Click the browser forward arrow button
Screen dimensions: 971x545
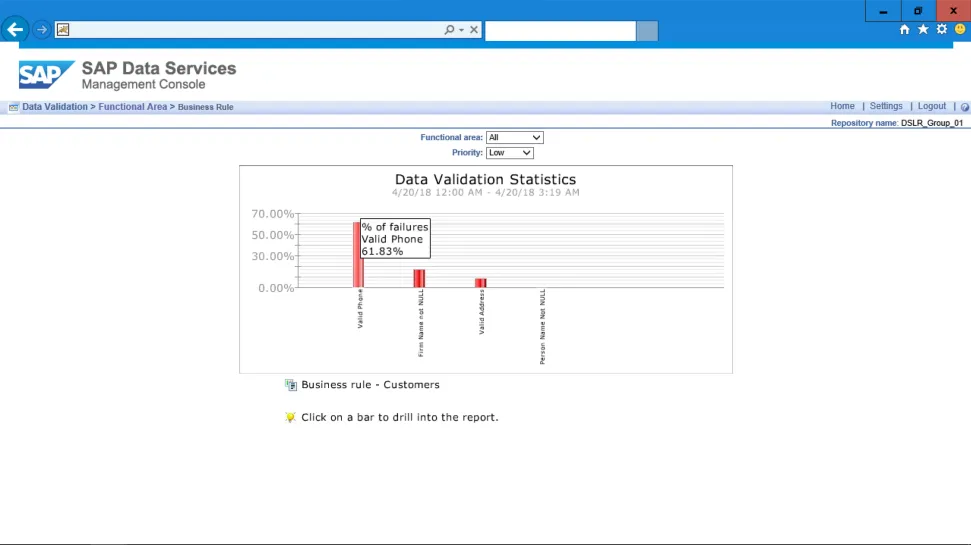tap(42, 30)
